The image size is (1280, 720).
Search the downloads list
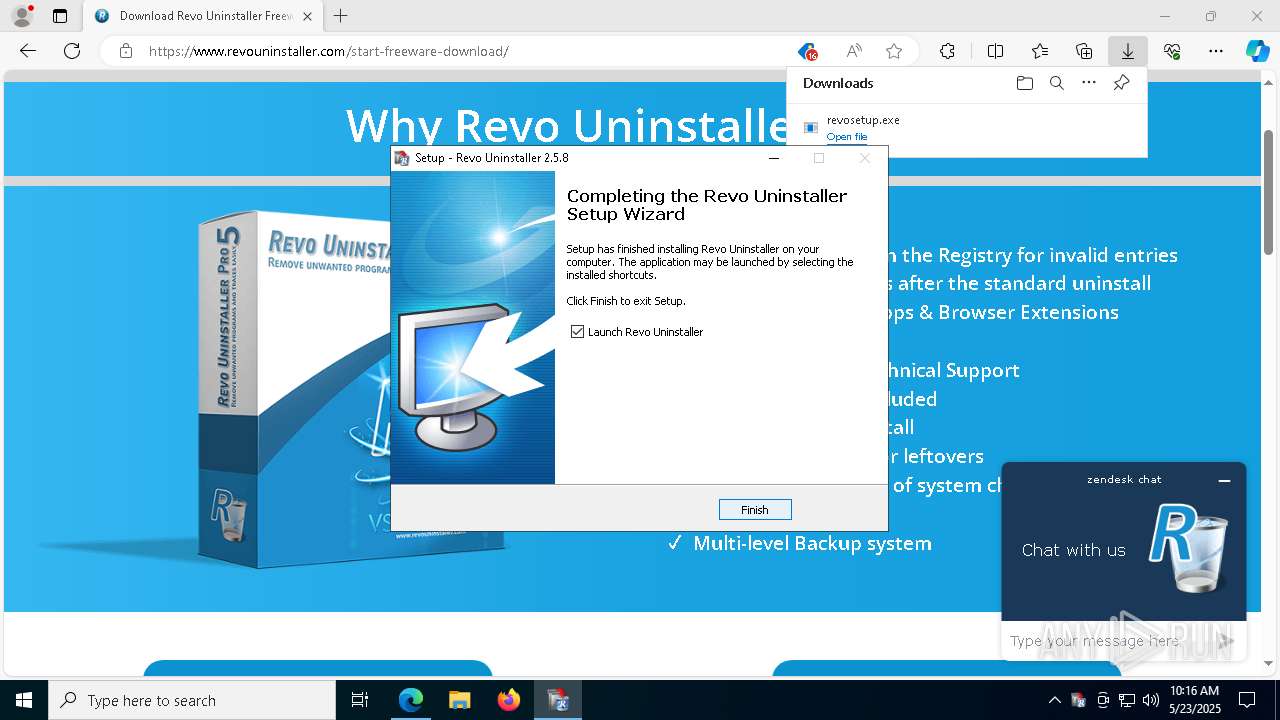(x=1056, y=83)
